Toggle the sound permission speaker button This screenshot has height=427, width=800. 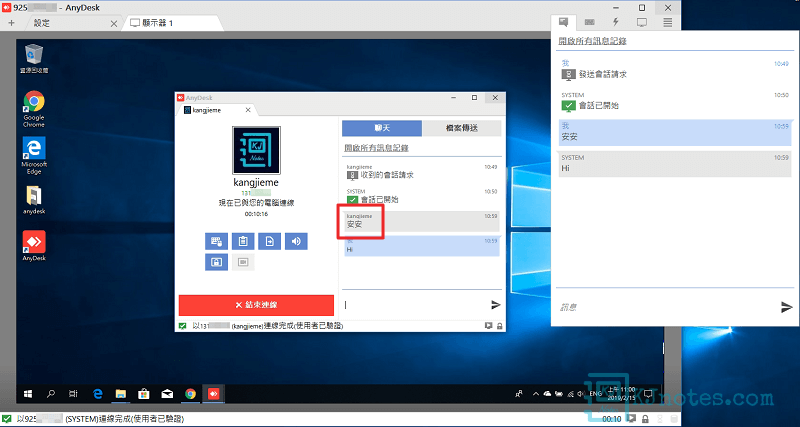tap(296, 241)
